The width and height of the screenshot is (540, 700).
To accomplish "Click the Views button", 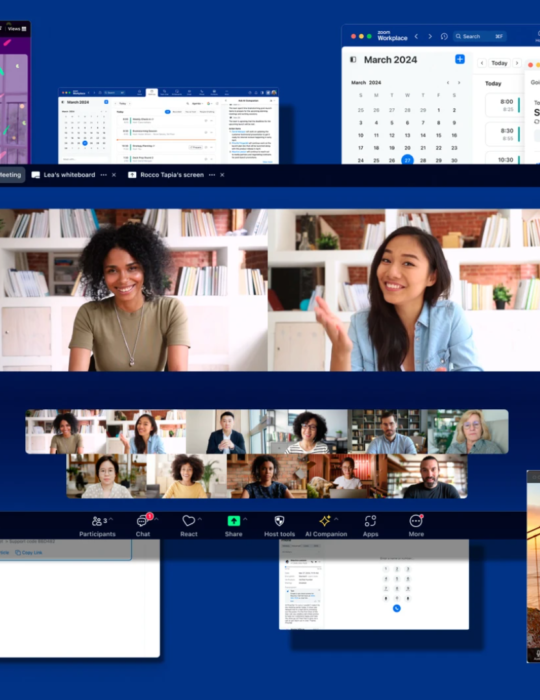I will coord(17,29).
